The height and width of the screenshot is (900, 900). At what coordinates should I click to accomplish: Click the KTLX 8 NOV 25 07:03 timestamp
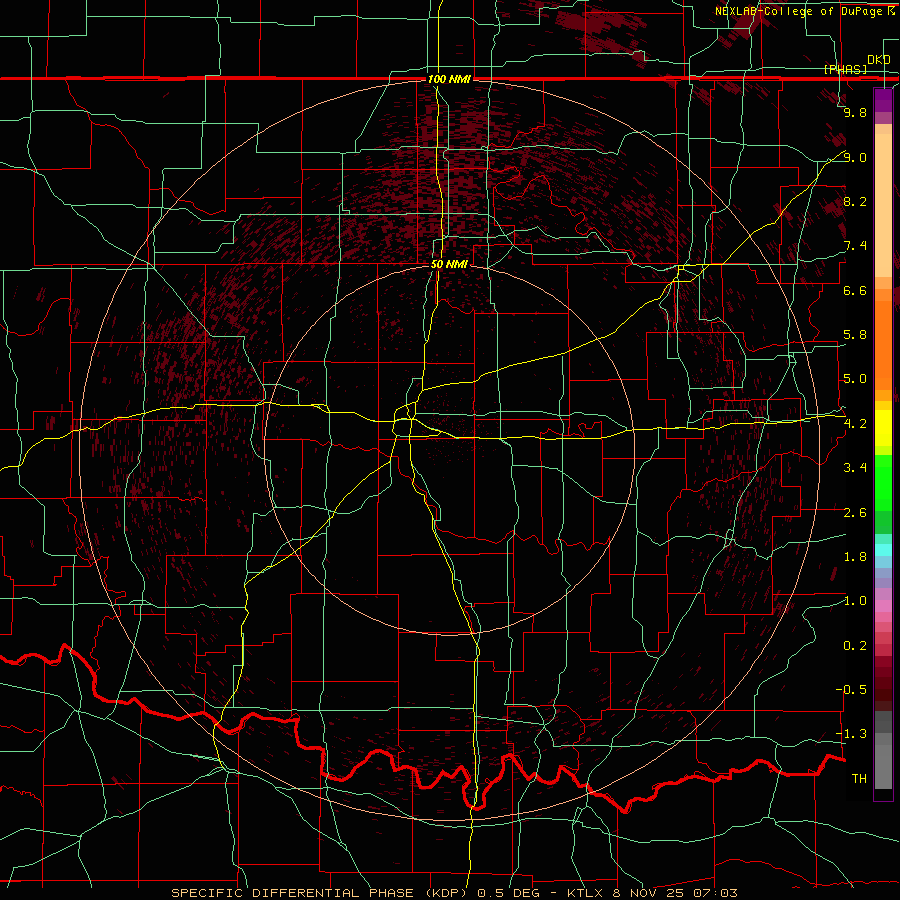(x=652, y=893)
